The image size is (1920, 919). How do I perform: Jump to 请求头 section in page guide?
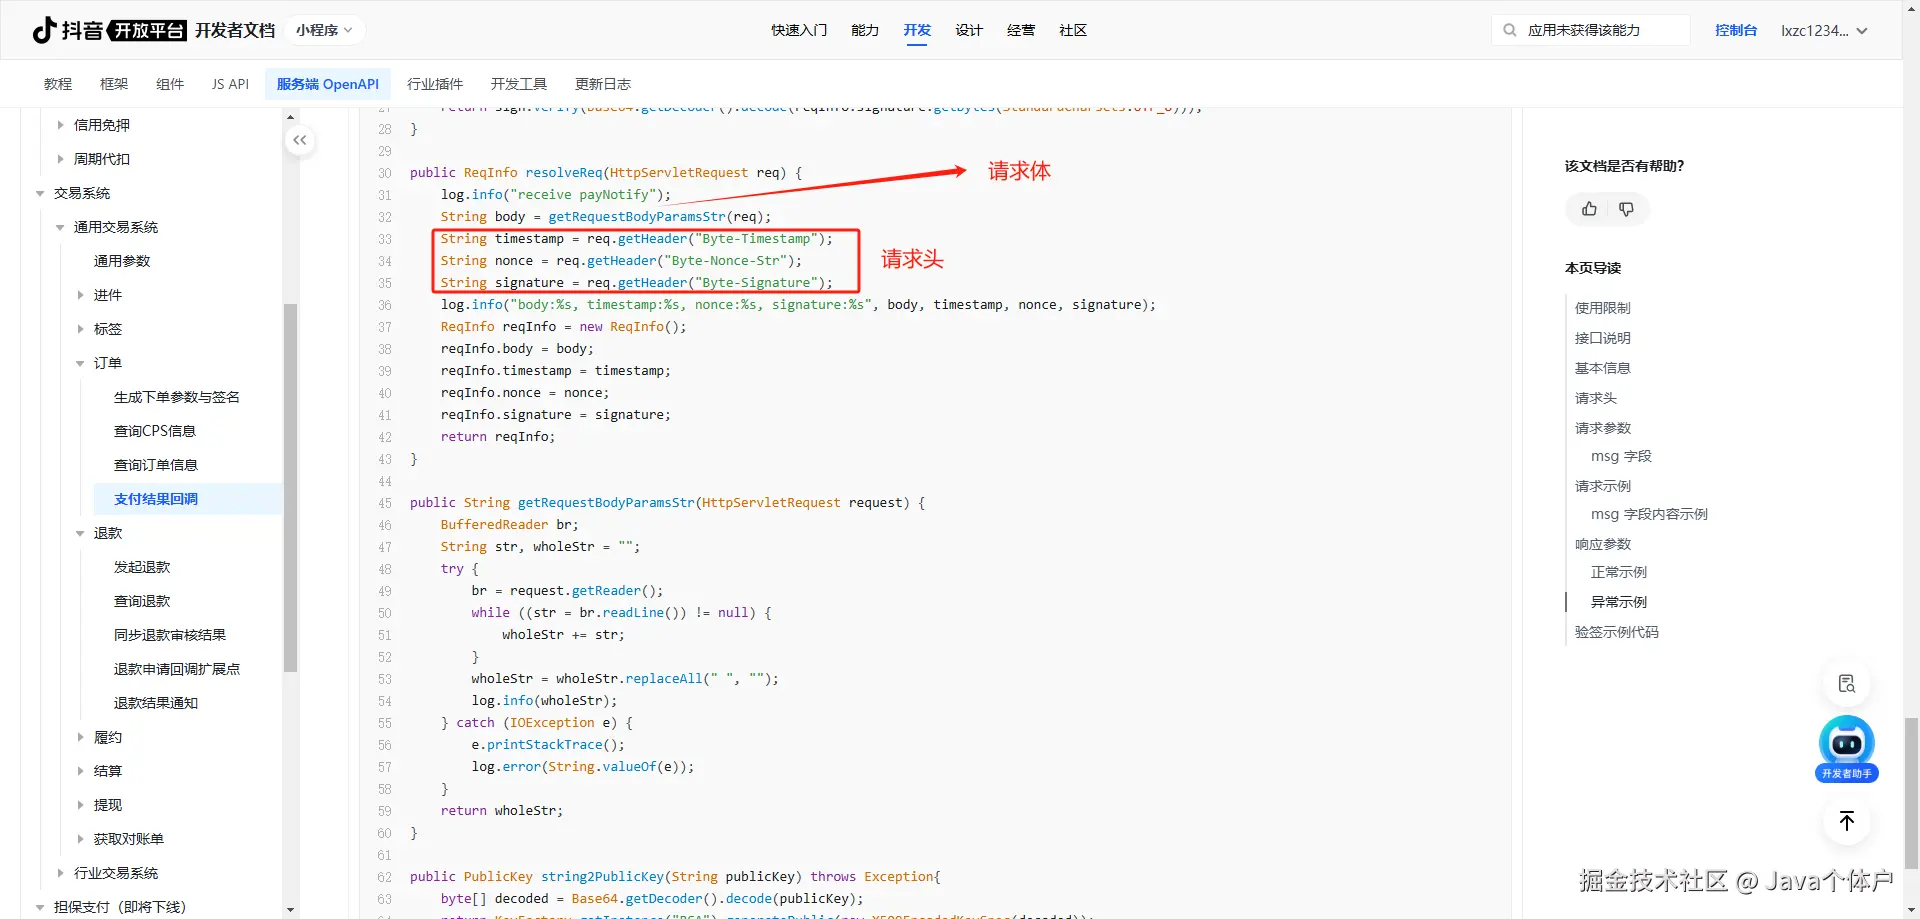(1596, 398)
